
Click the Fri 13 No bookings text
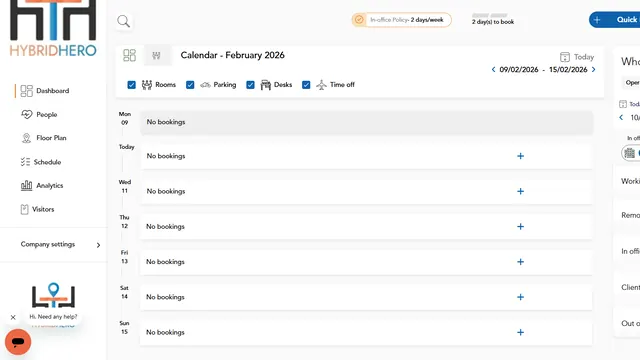click(165, 262)
